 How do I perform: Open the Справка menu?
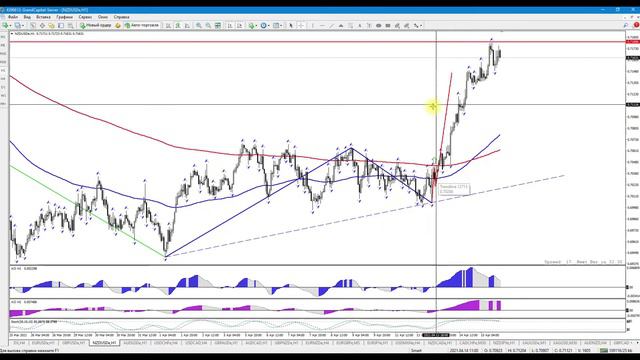[x=121, y=17]
